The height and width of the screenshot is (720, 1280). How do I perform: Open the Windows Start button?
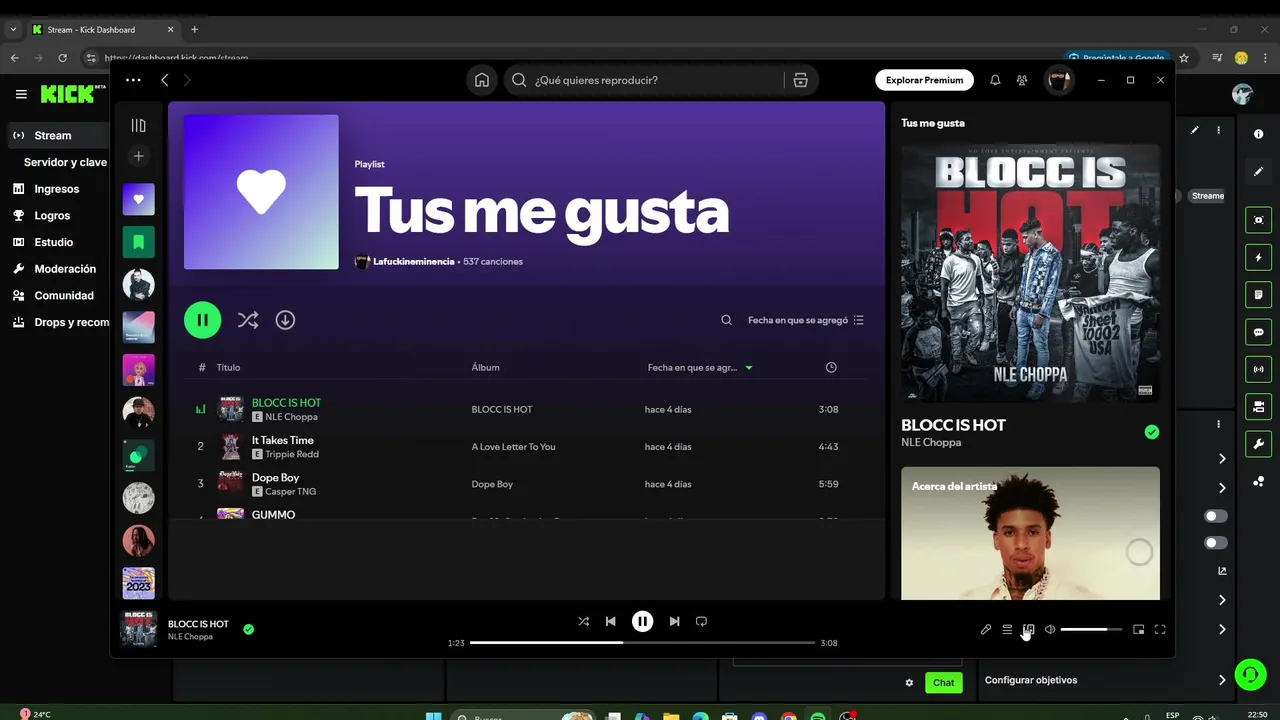coord(433,716)
